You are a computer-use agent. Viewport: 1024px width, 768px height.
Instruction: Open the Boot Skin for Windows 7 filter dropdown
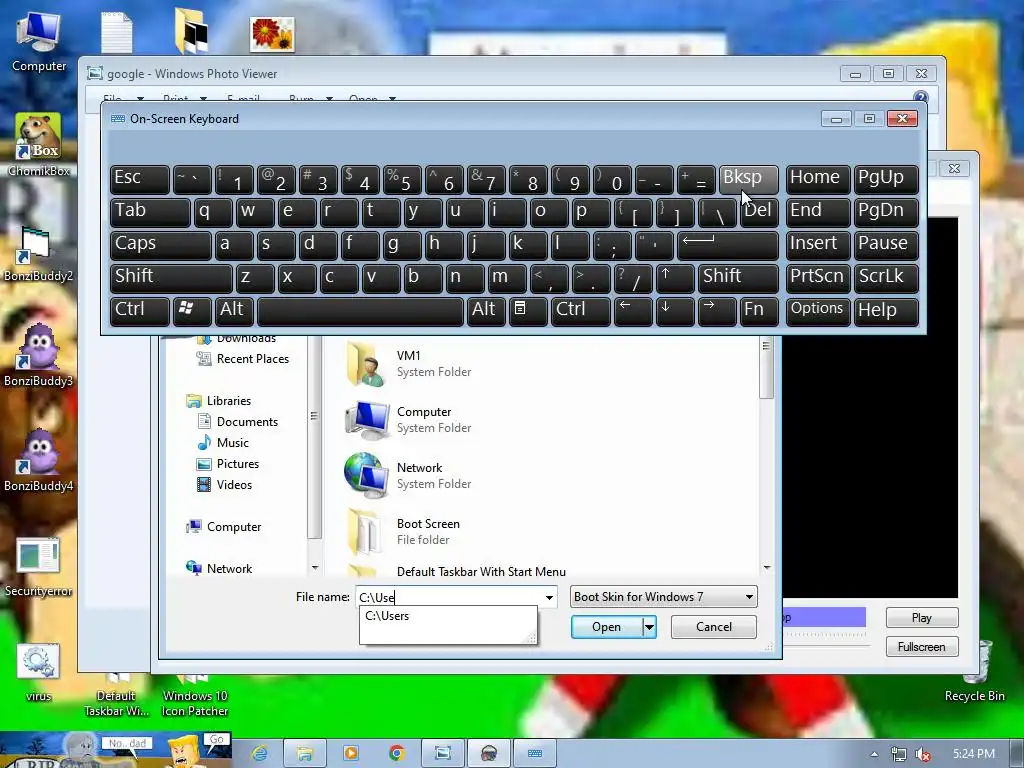tap(664, 597)
